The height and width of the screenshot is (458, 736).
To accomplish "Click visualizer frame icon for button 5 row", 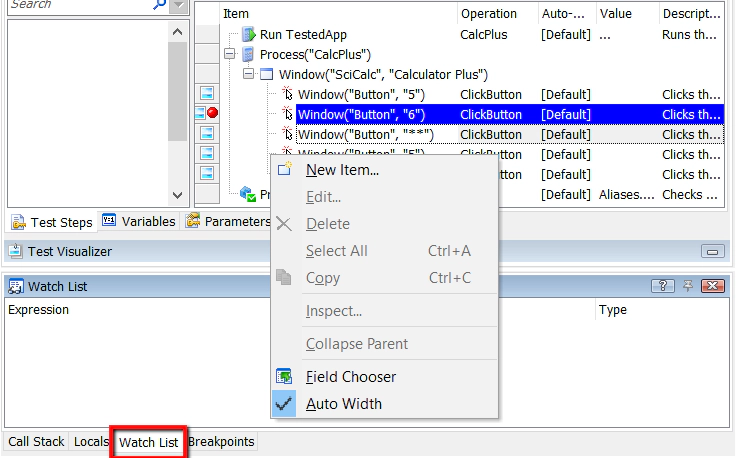I will [x=207, y=93].
